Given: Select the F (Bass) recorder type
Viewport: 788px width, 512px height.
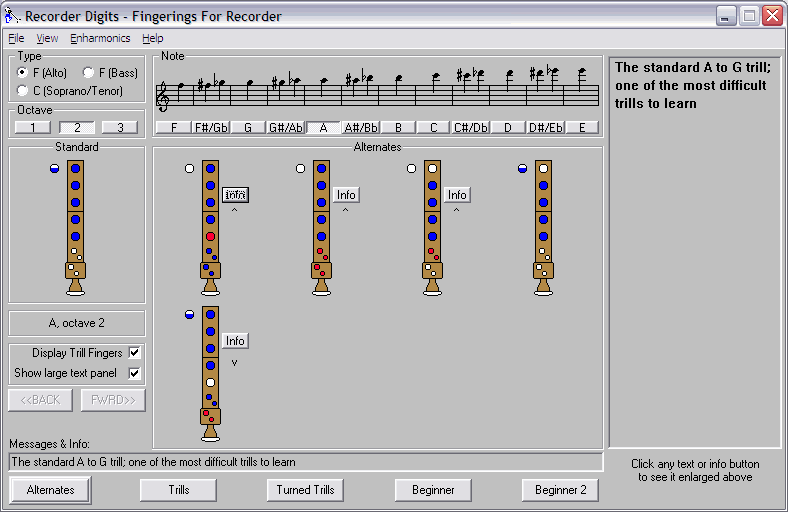Looking at the screenshot, I should 88,72.
